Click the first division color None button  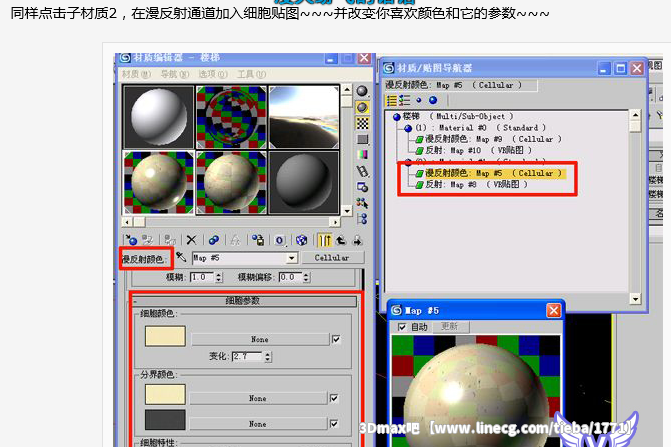pos(258,398)
